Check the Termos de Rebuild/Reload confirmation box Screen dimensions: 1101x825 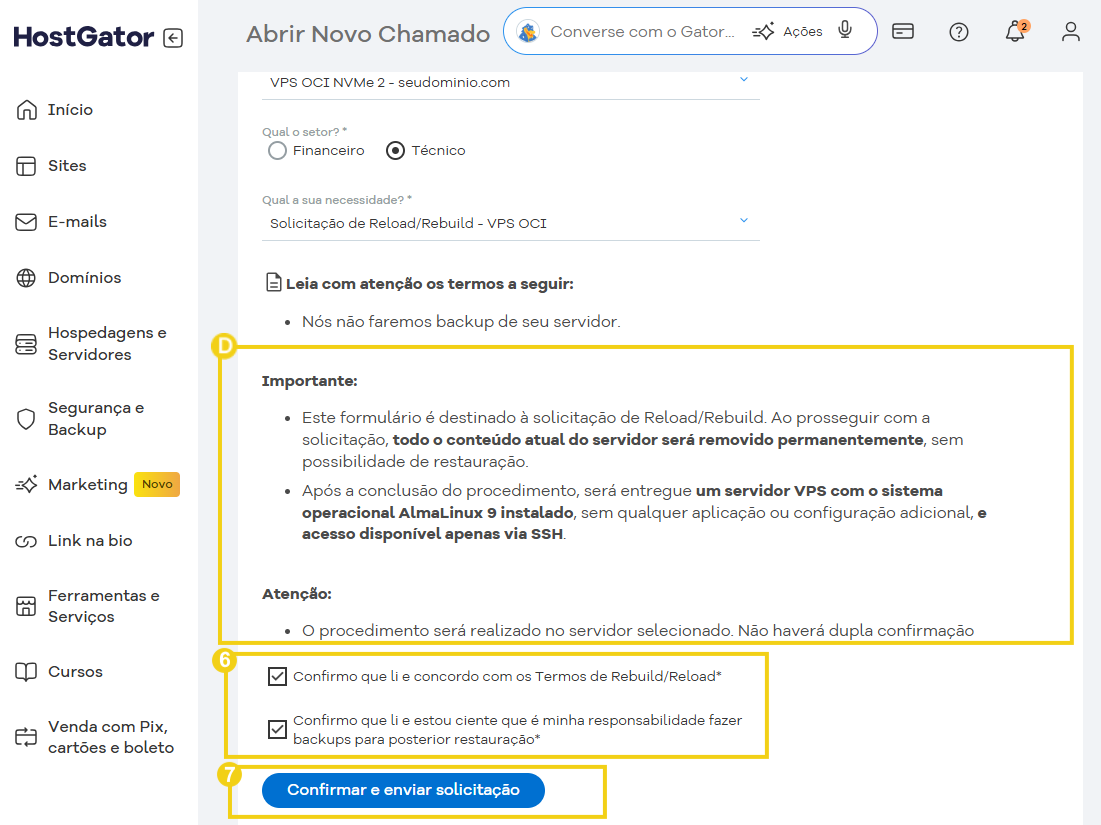point(277,676)
